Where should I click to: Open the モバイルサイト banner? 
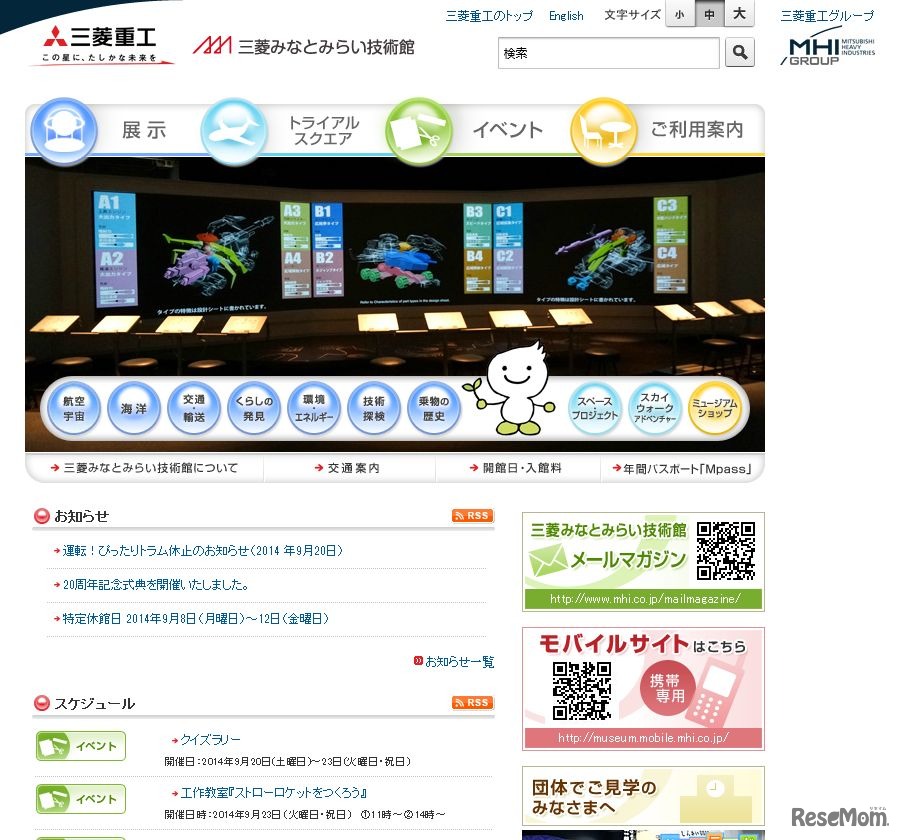click(643, 689)
